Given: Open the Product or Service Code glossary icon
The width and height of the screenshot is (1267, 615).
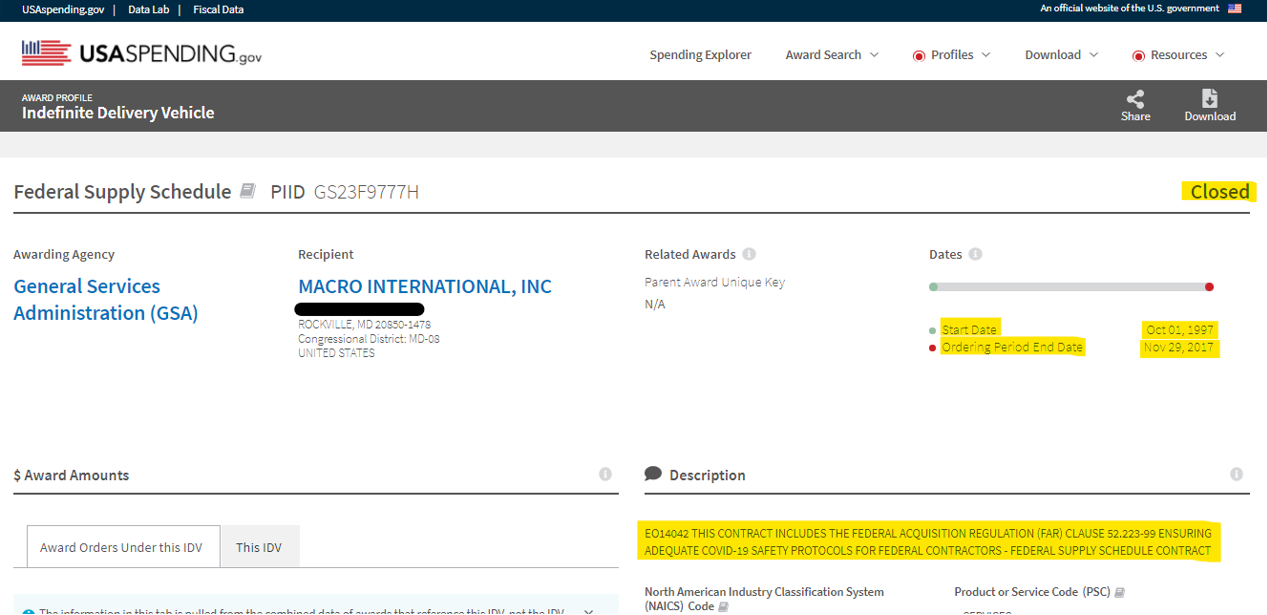Looking at the screenshot, I should click(1120, 592).
